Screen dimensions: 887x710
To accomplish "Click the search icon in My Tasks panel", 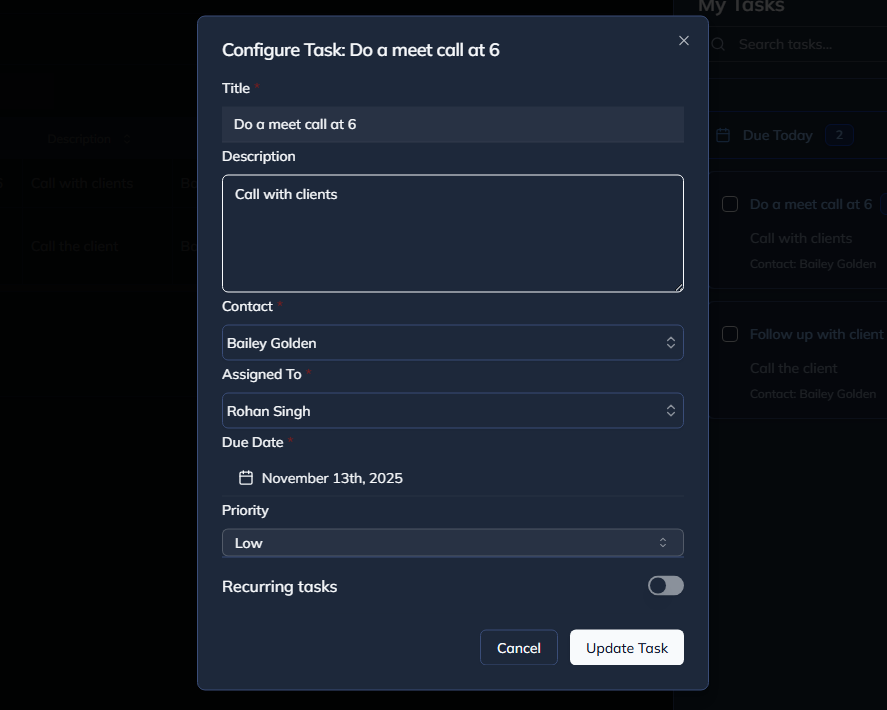I will [718, 44].
